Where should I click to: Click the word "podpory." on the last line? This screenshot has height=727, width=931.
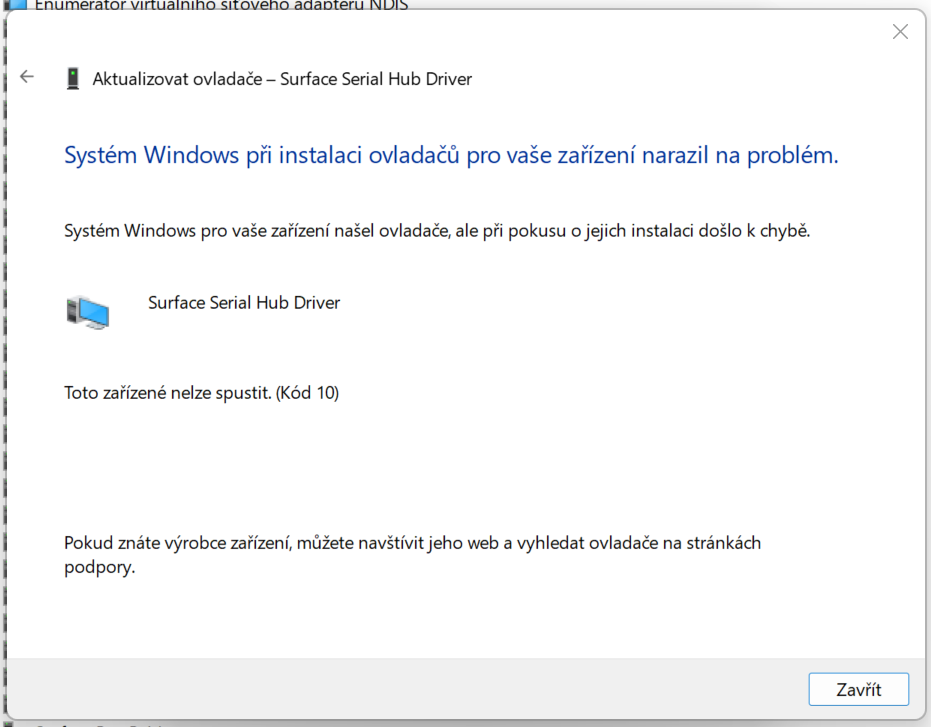99,568
